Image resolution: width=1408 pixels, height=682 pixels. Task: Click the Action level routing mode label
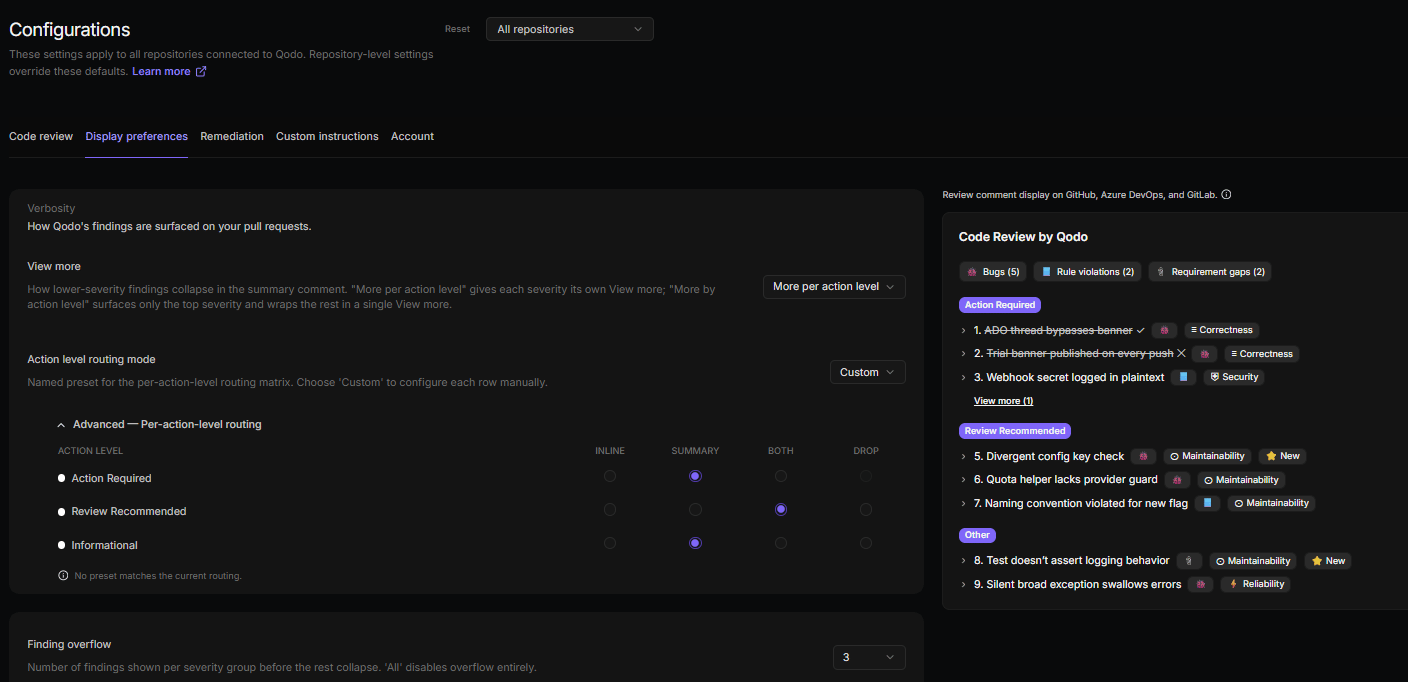point(91,359)
